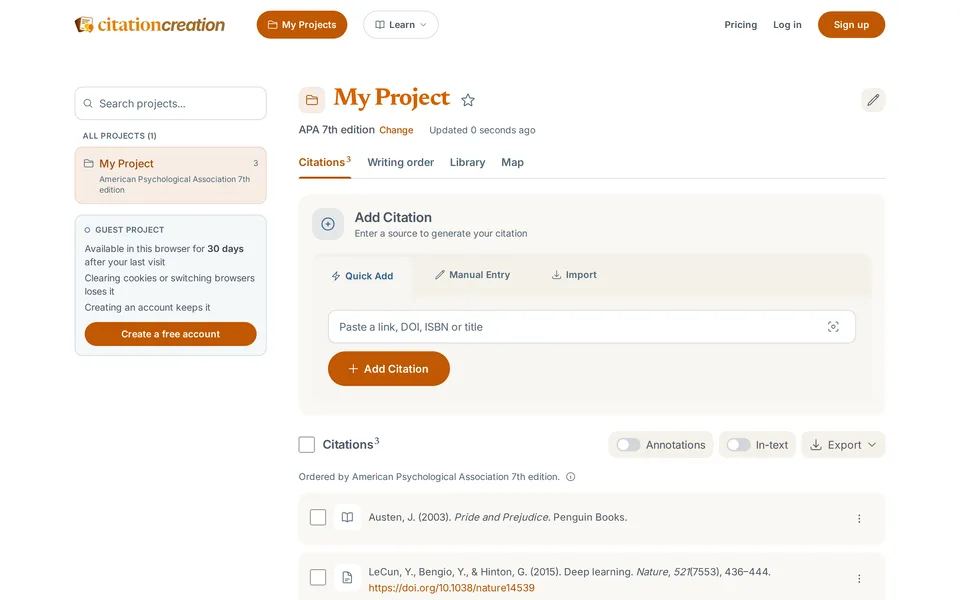
Task: Expand the Export dropdown
Action: pyautogui.click(x=843, y=445)
